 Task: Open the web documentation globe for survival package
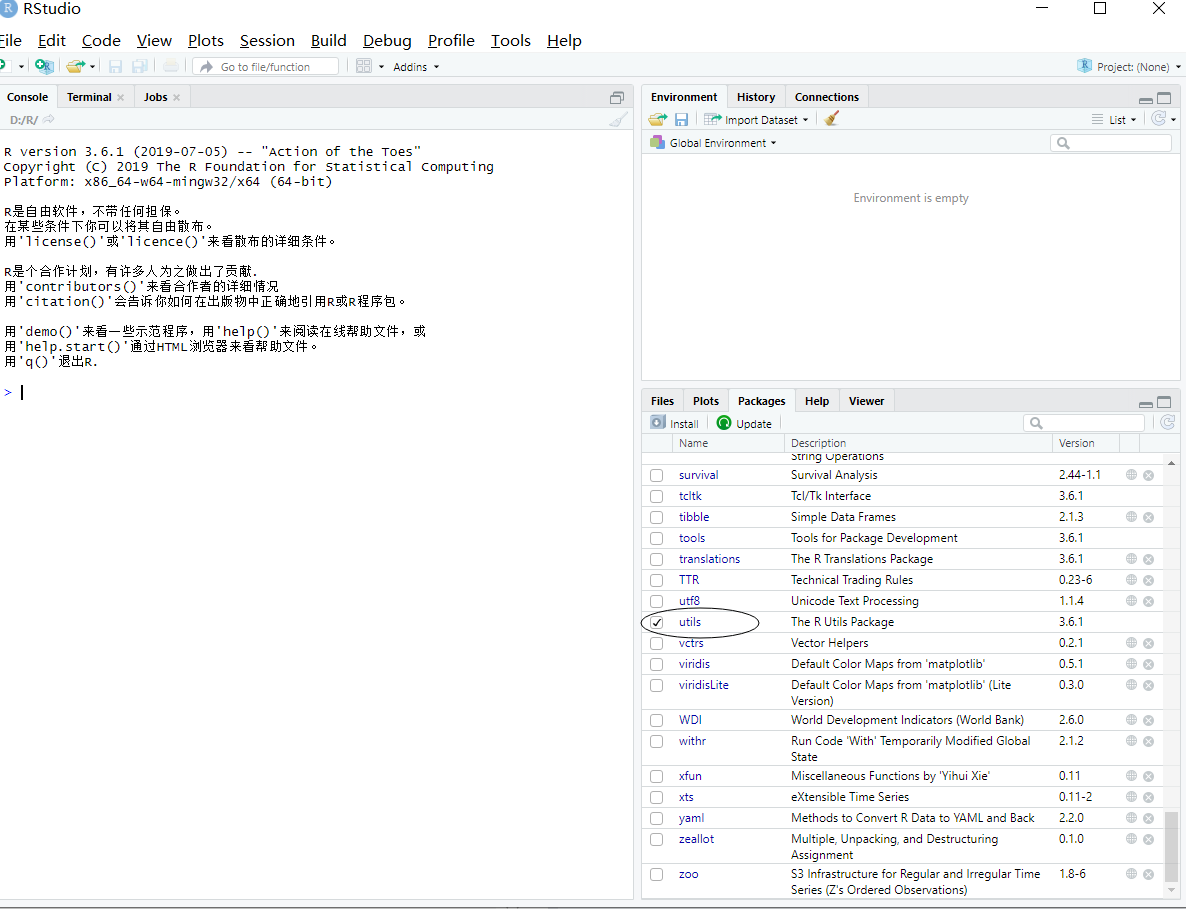coord(1132,475)
